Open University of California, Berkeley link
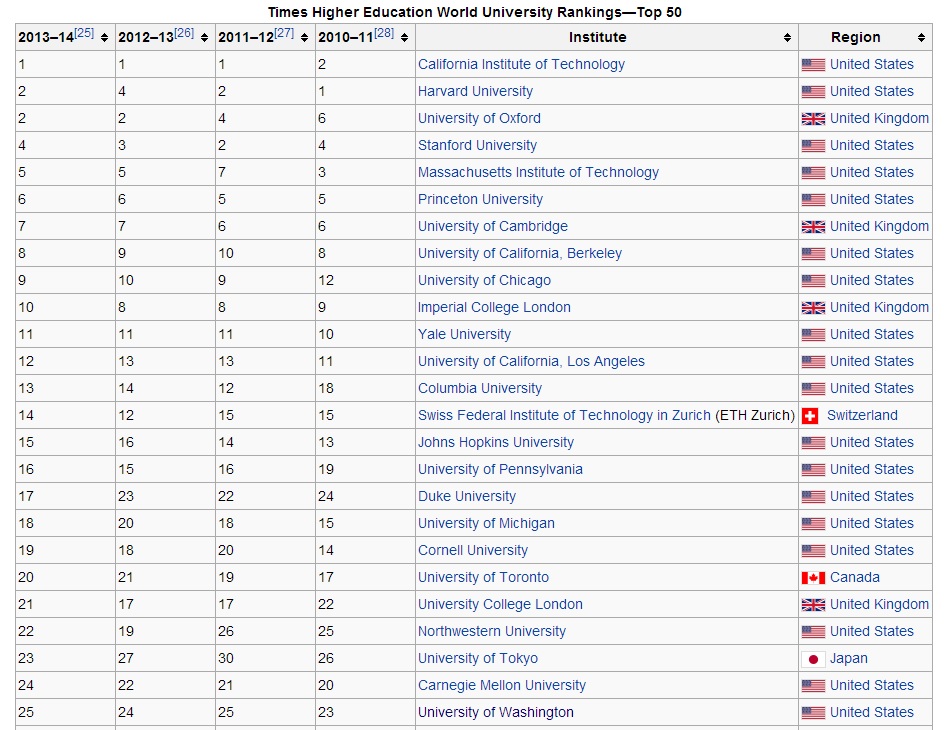 click(x=520, y=253)
